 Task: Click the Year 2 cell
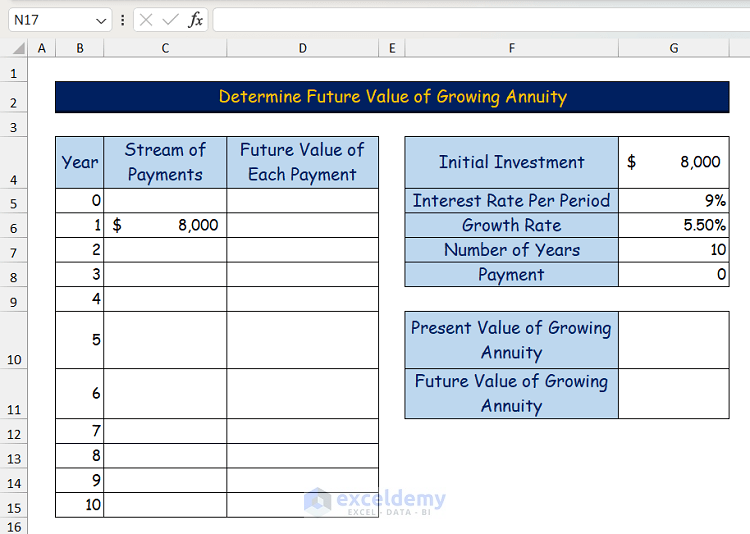click(x=79, y=250)
